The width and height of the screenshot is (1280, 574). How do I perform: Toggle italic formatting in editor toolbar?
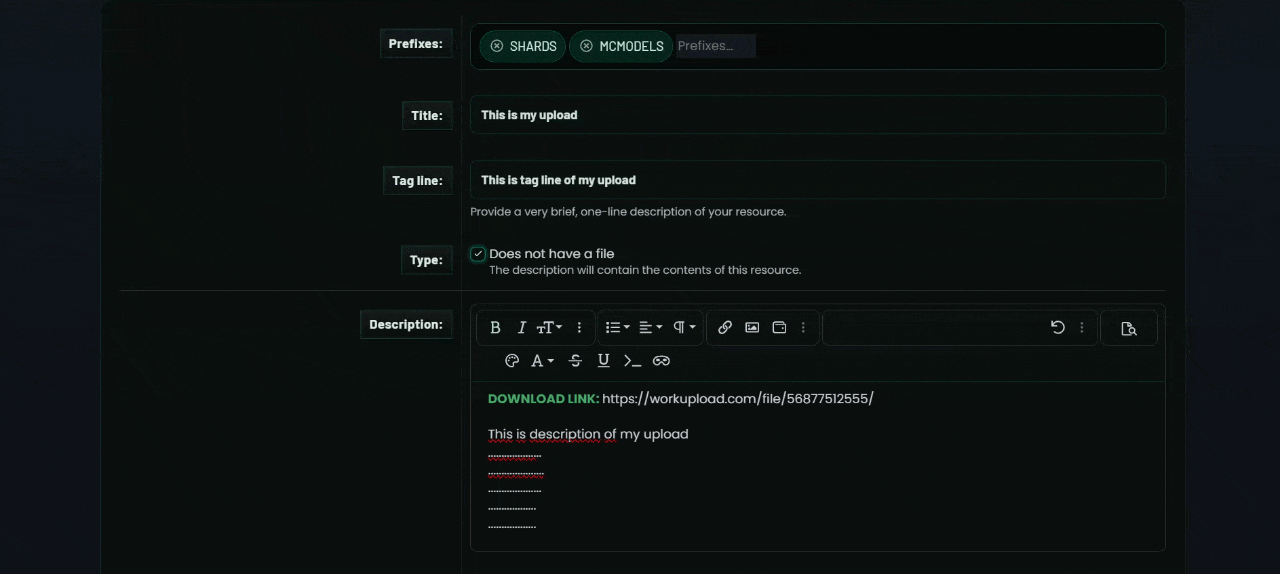pyautogui.click(x=521, y=327)
